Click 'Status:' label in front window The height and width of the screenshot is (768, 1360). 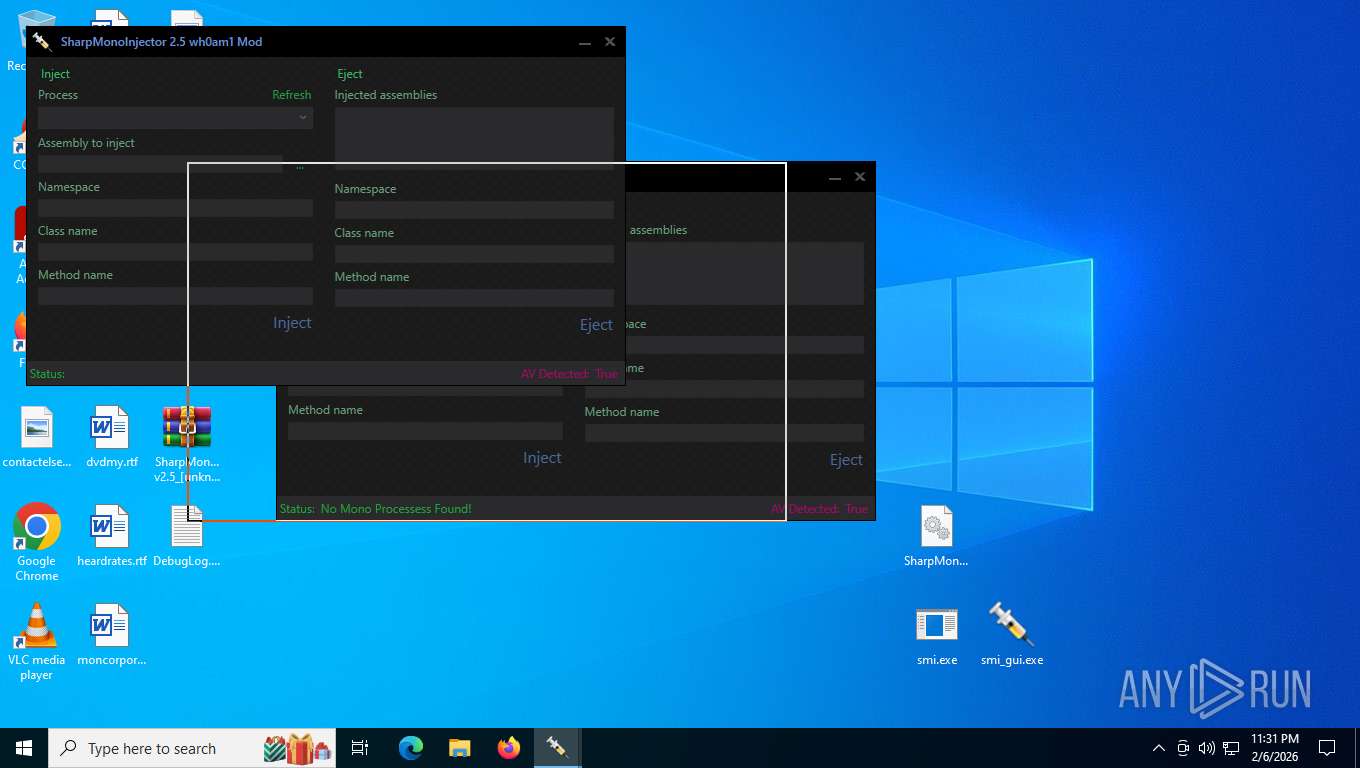click(47, 374)
